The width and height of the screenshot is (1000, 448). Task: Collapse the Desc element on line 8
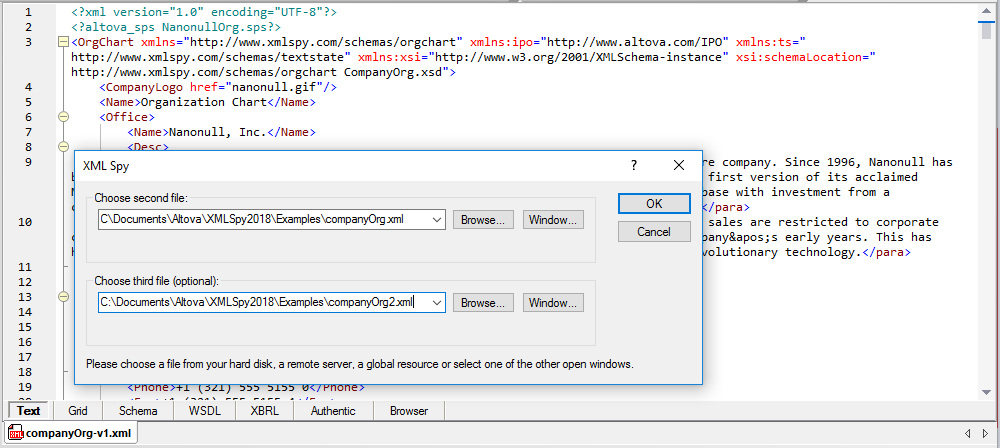pos(64,147)
